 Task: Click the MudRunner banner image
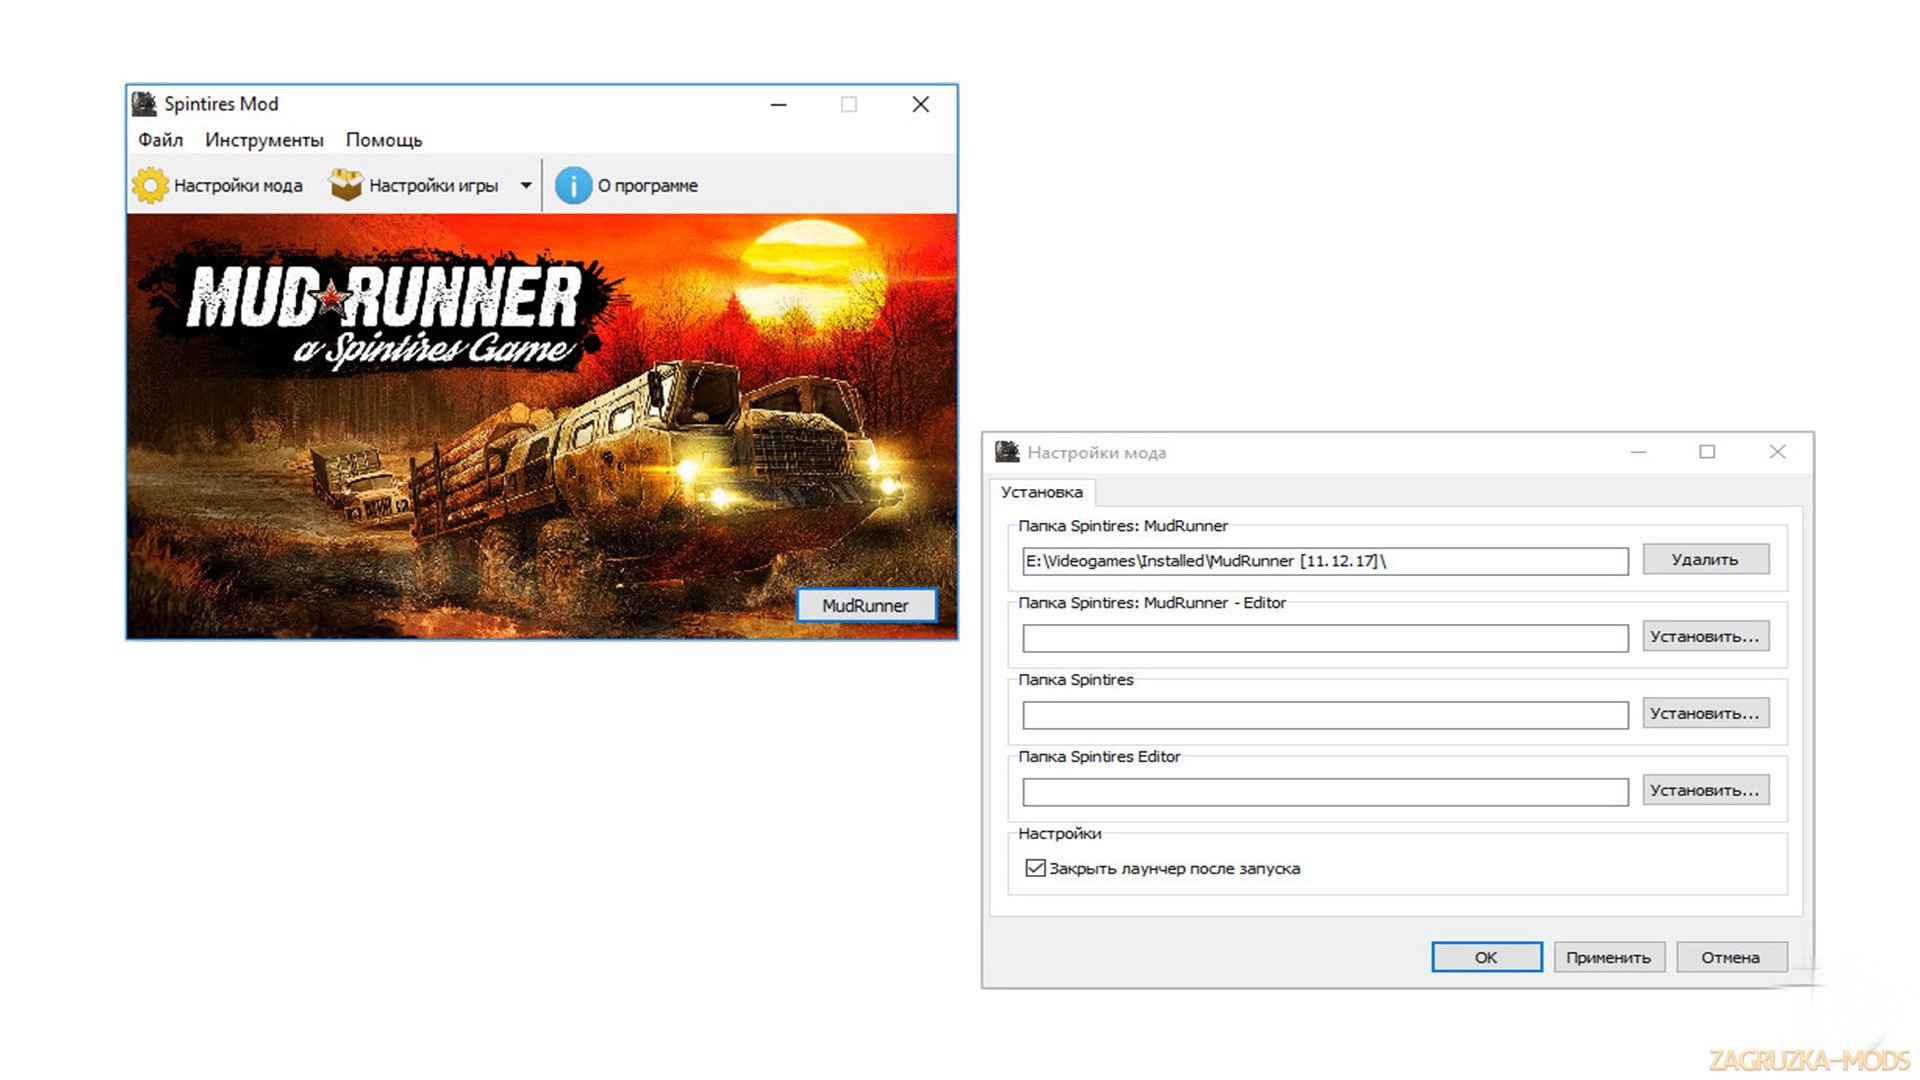pos(542,426)
